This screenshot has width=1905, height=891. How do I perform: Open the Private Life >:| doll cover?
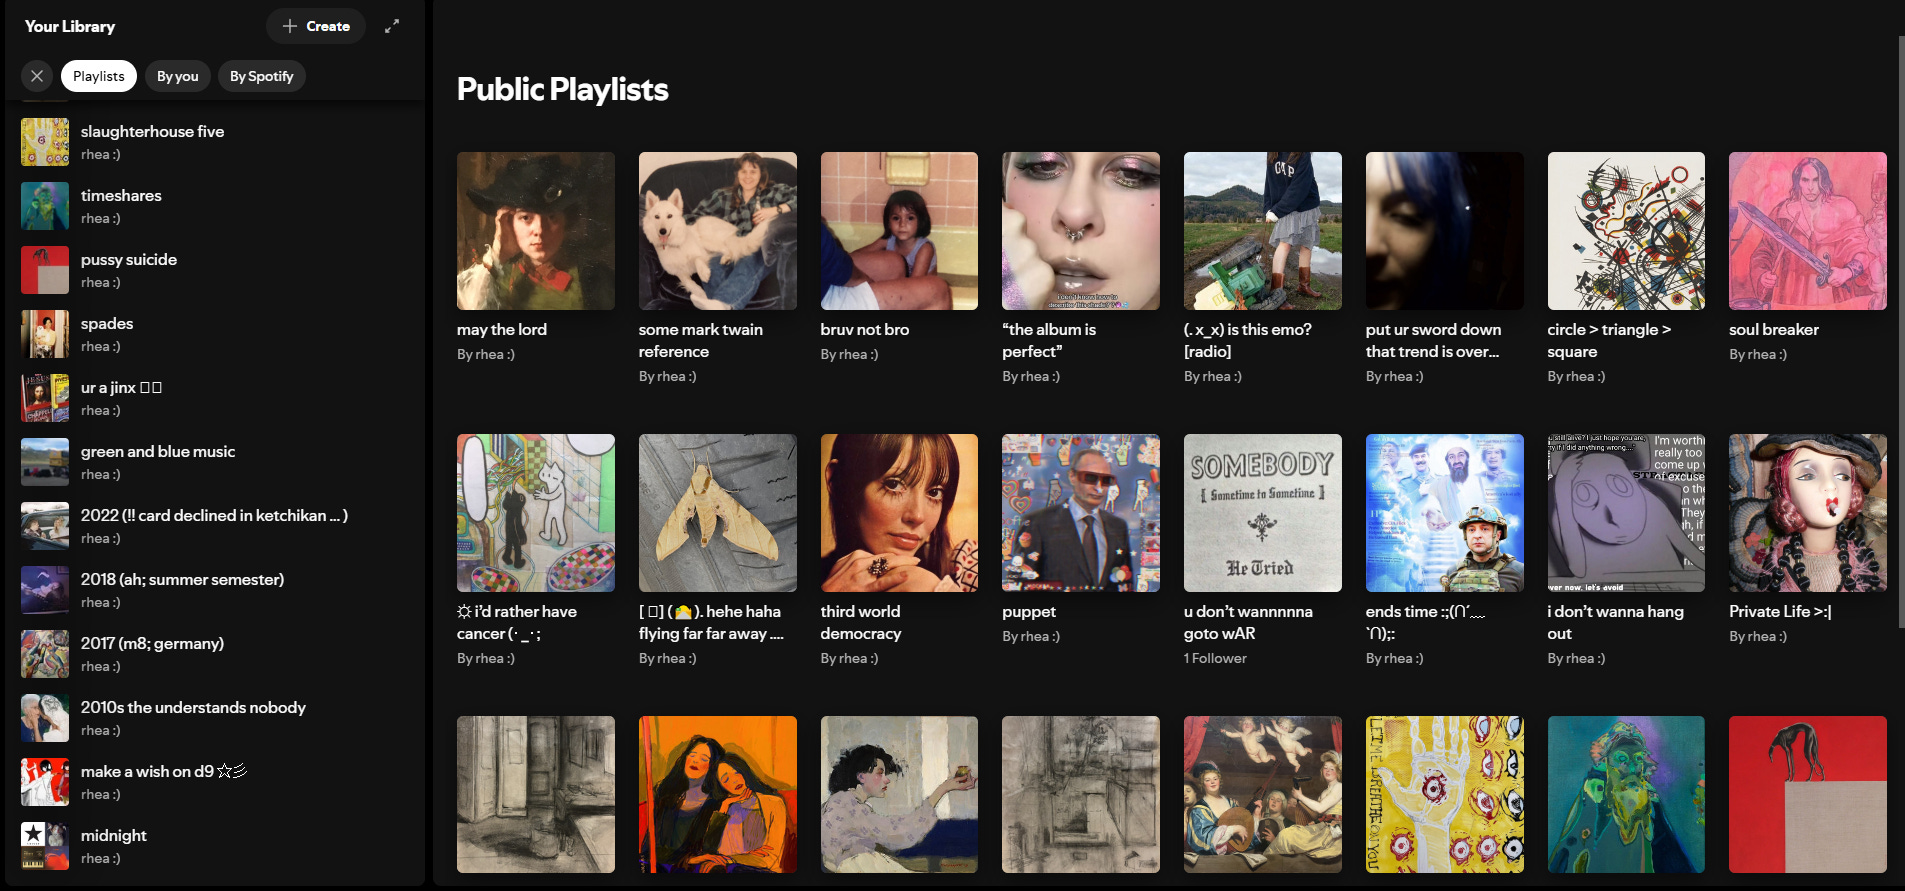point(1808,513)
